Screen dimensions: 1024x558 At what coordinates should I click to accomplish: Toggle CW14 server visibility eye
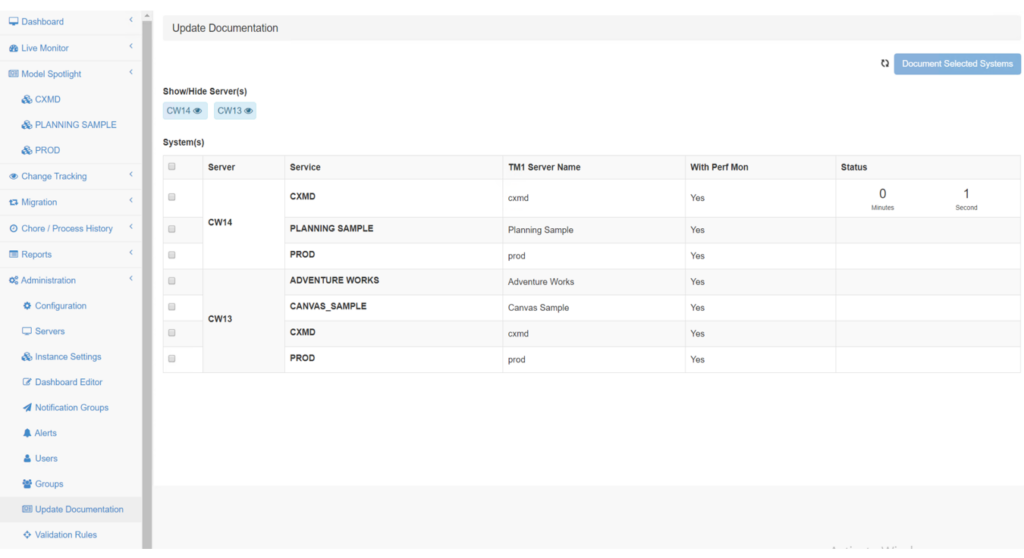(198, 111)
